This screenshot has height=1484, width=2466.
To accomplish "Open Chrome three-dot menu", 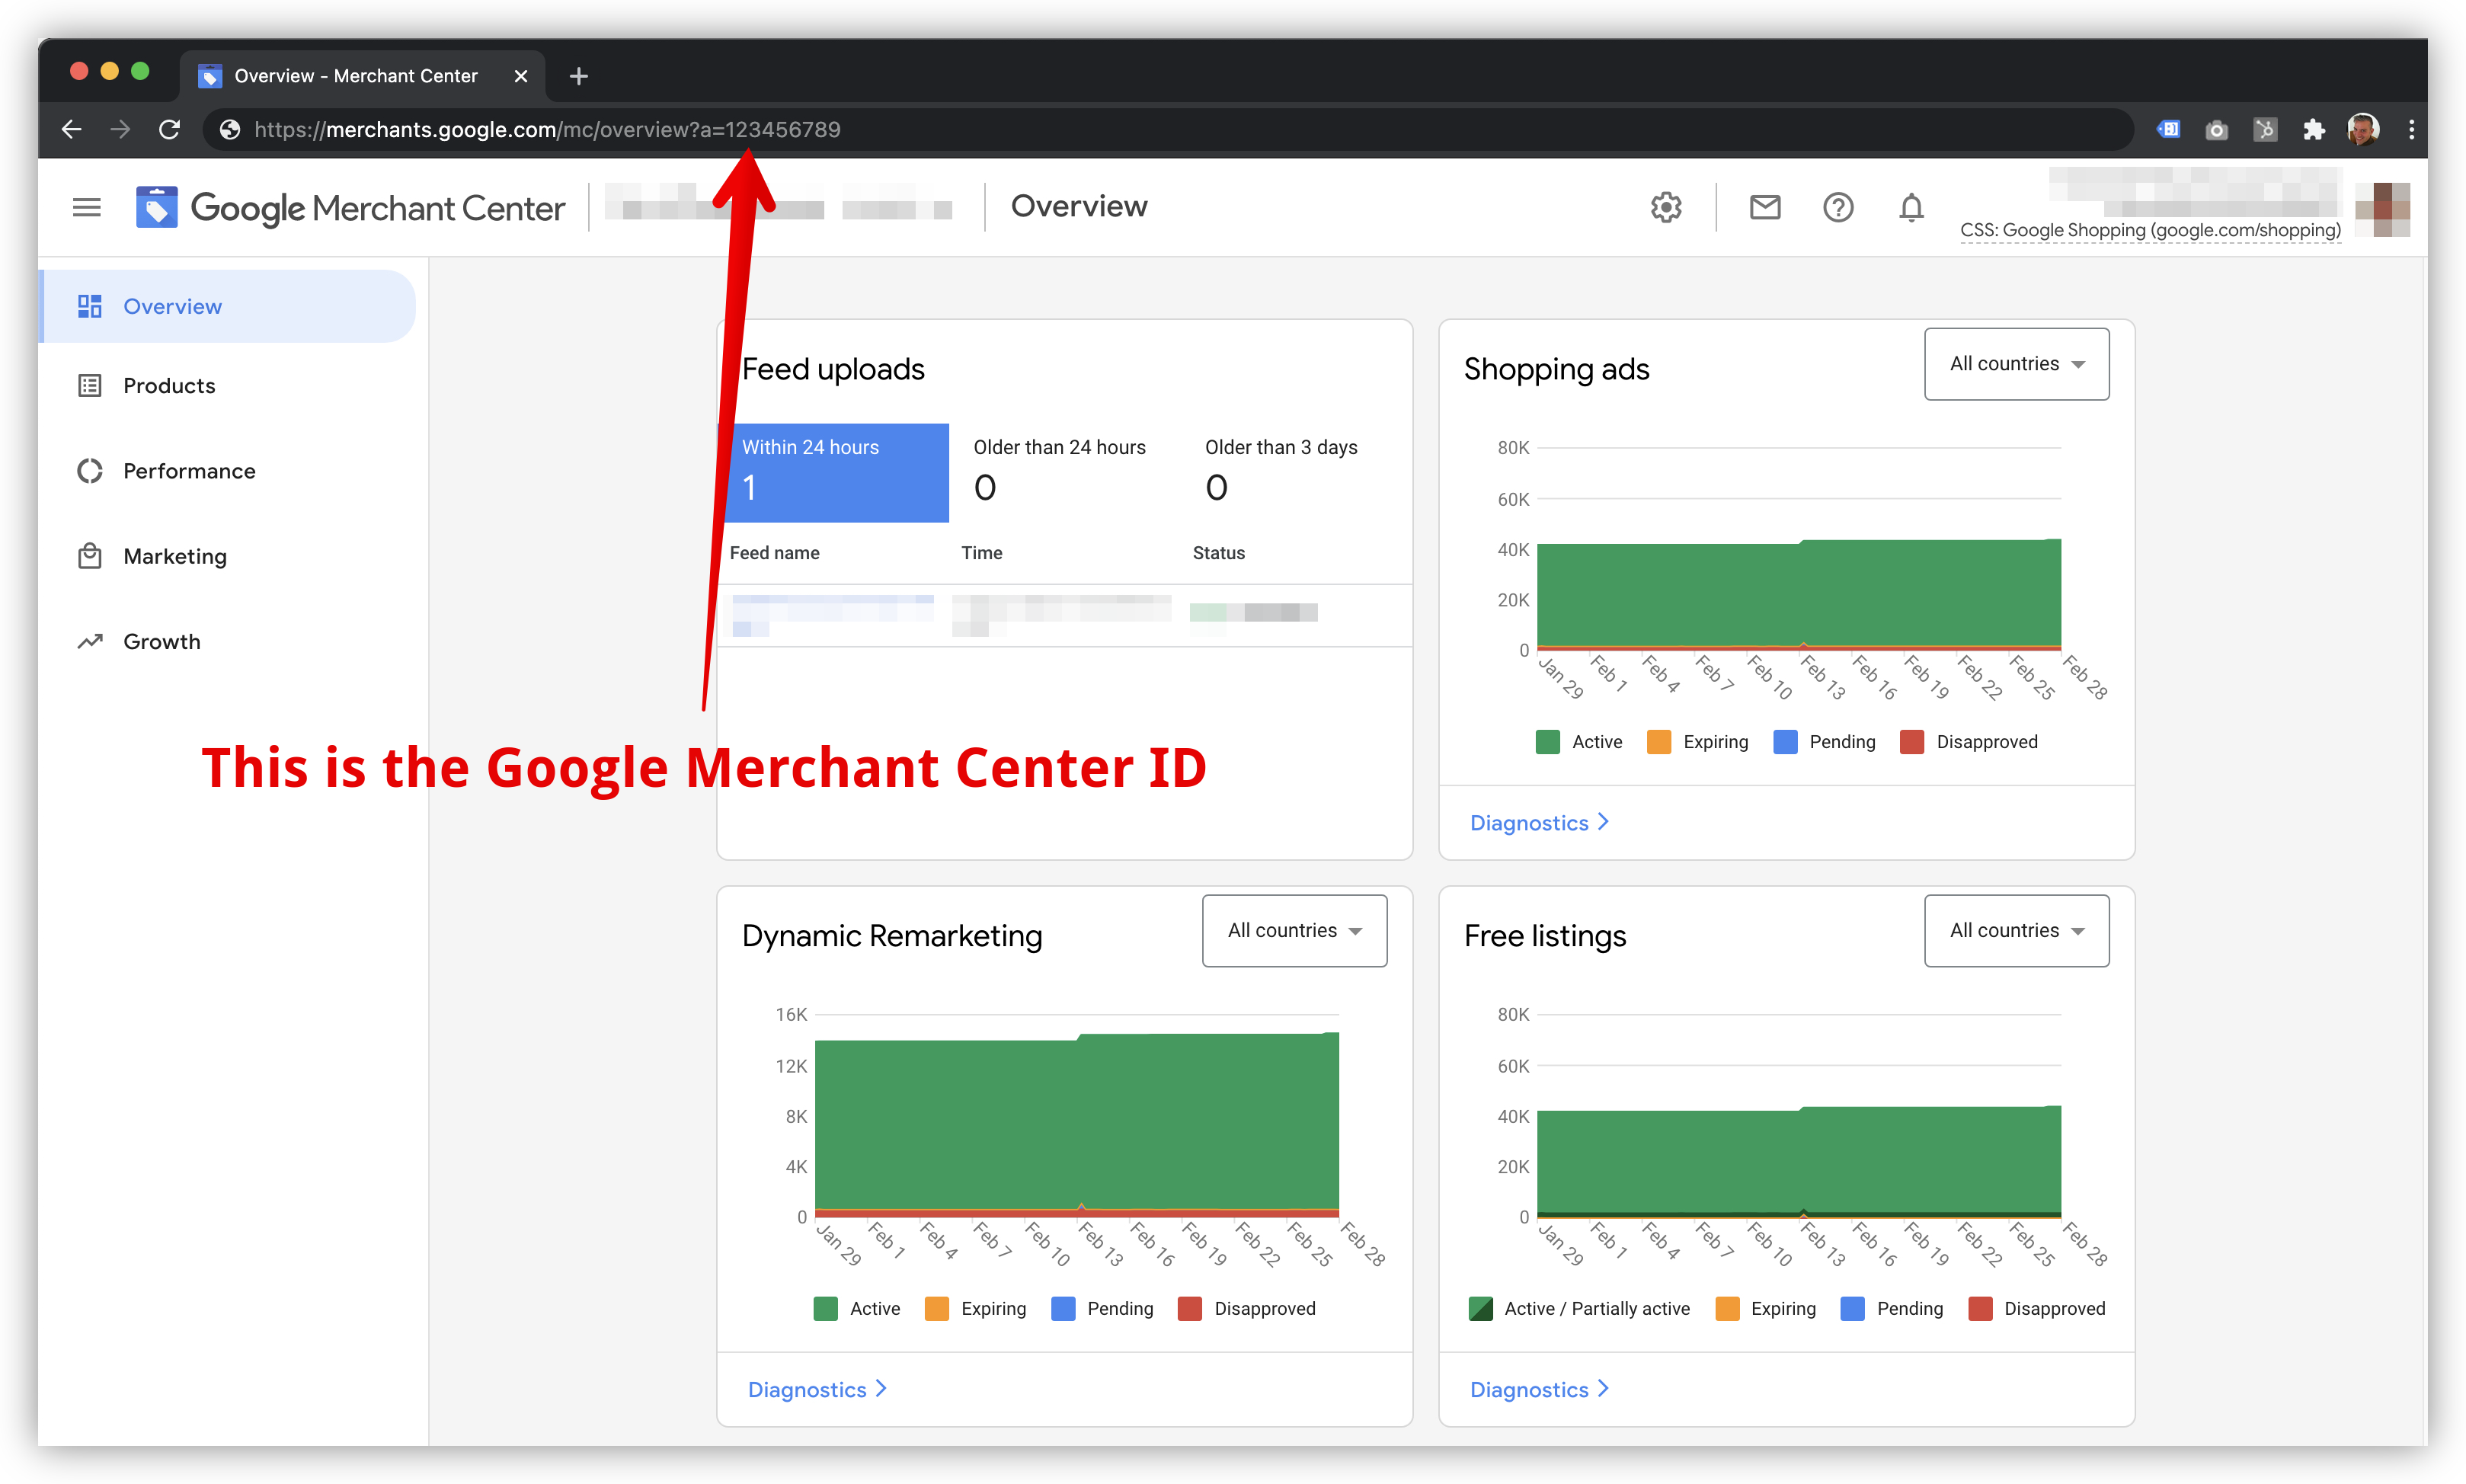I will click(x=2410, y=129).
